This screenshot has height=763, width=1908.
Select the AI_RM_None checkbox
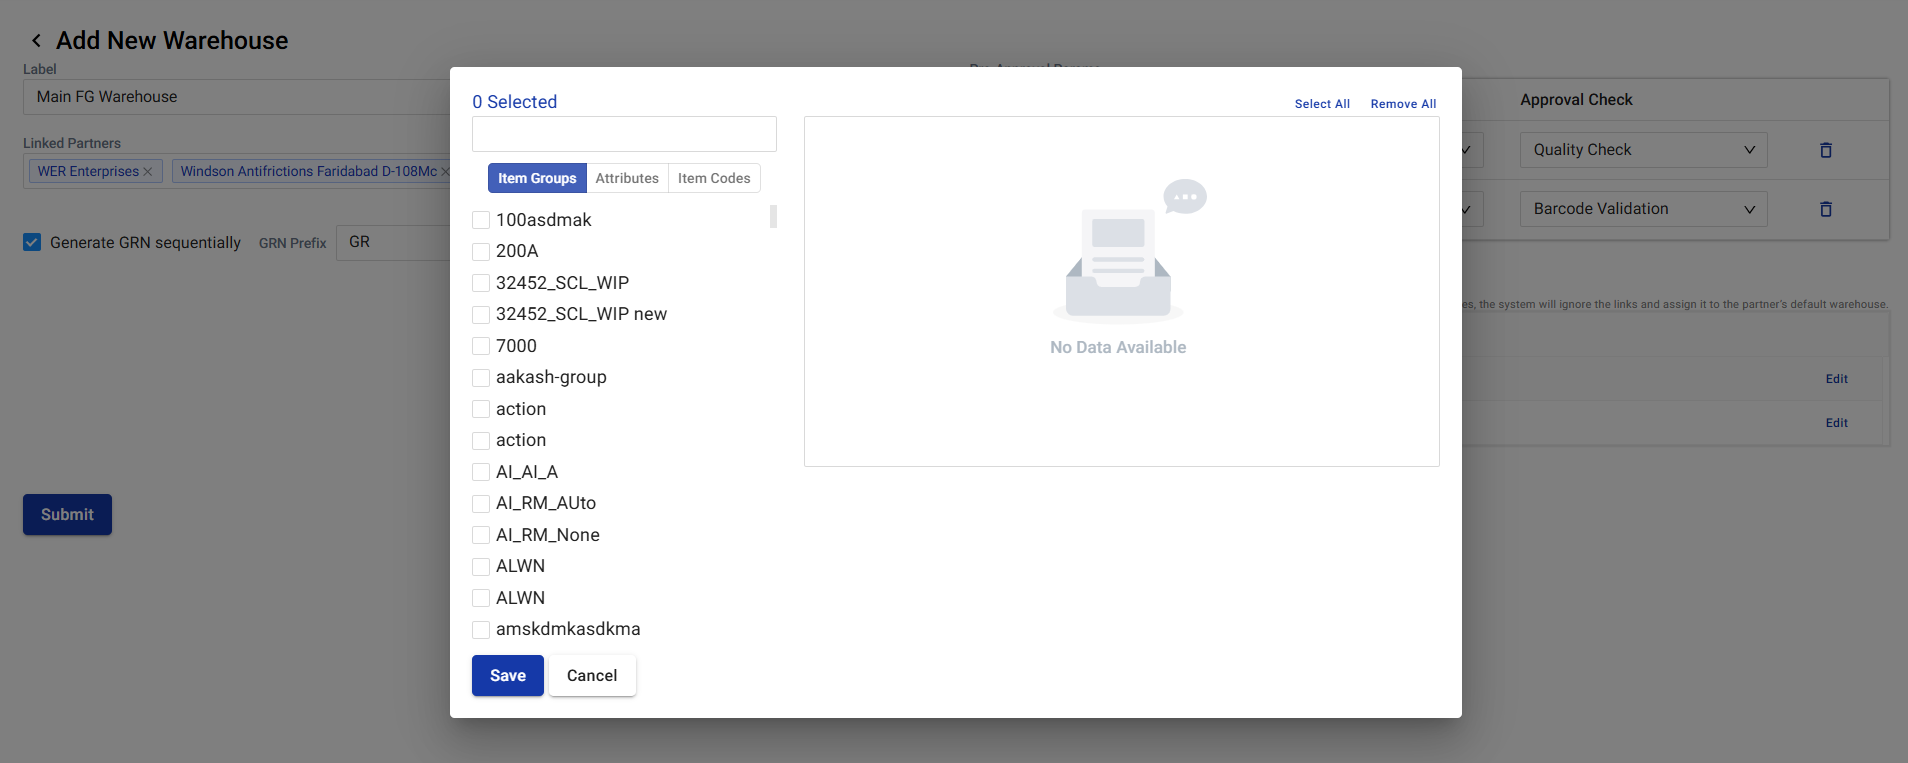coord(481,535)
